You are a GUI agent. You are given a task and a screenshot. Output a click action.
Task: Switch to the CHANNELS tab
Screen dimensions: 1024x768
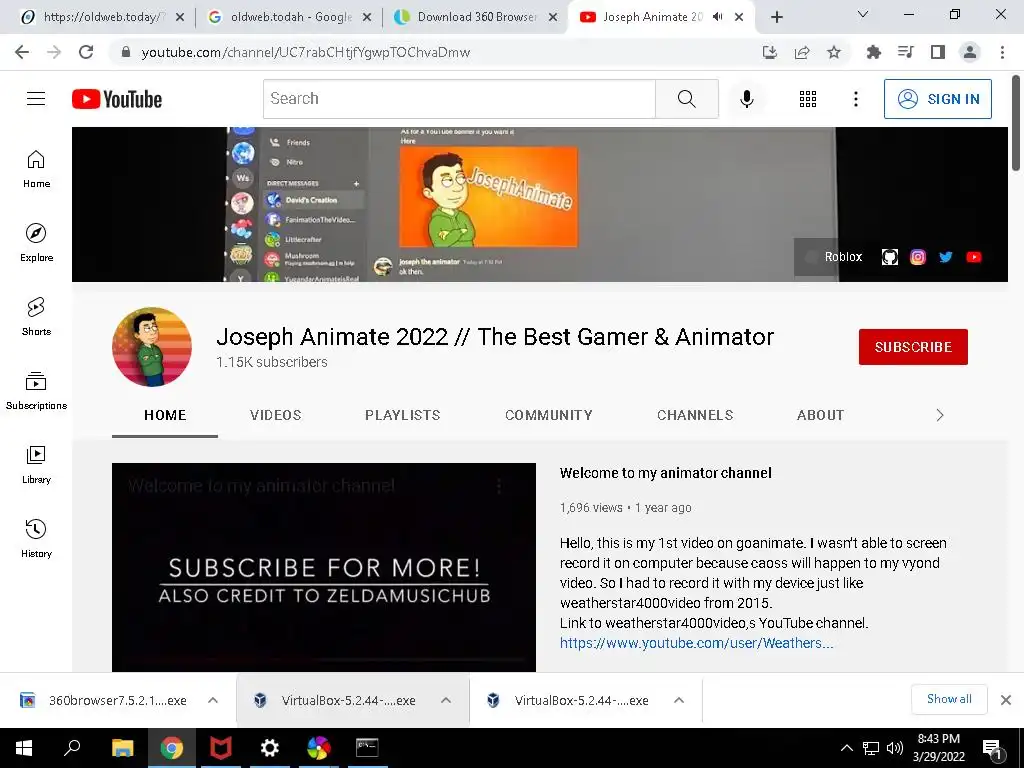695,415
